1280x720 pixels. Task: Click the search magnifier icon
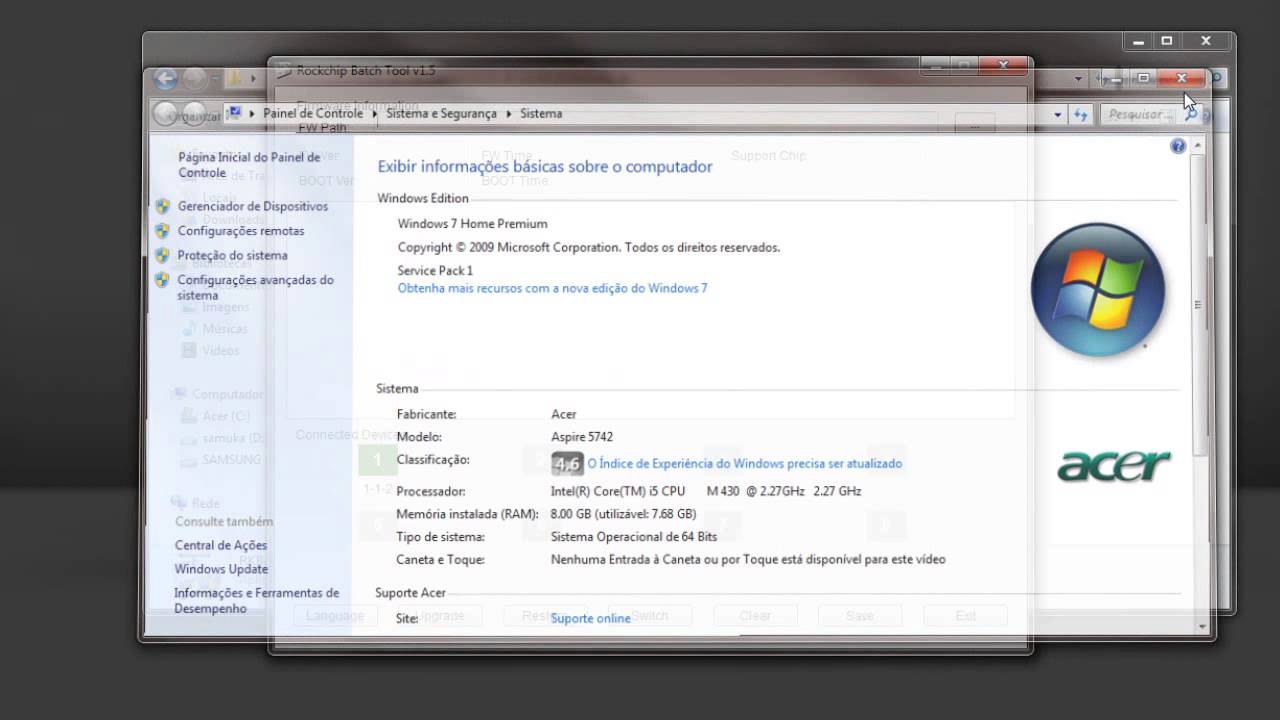click(x=1190, y=114)
